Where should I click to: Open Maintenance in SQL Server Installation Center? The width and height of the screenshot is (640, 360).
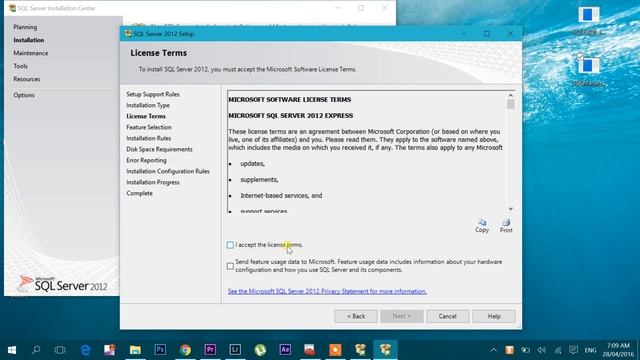click(31, 53)
